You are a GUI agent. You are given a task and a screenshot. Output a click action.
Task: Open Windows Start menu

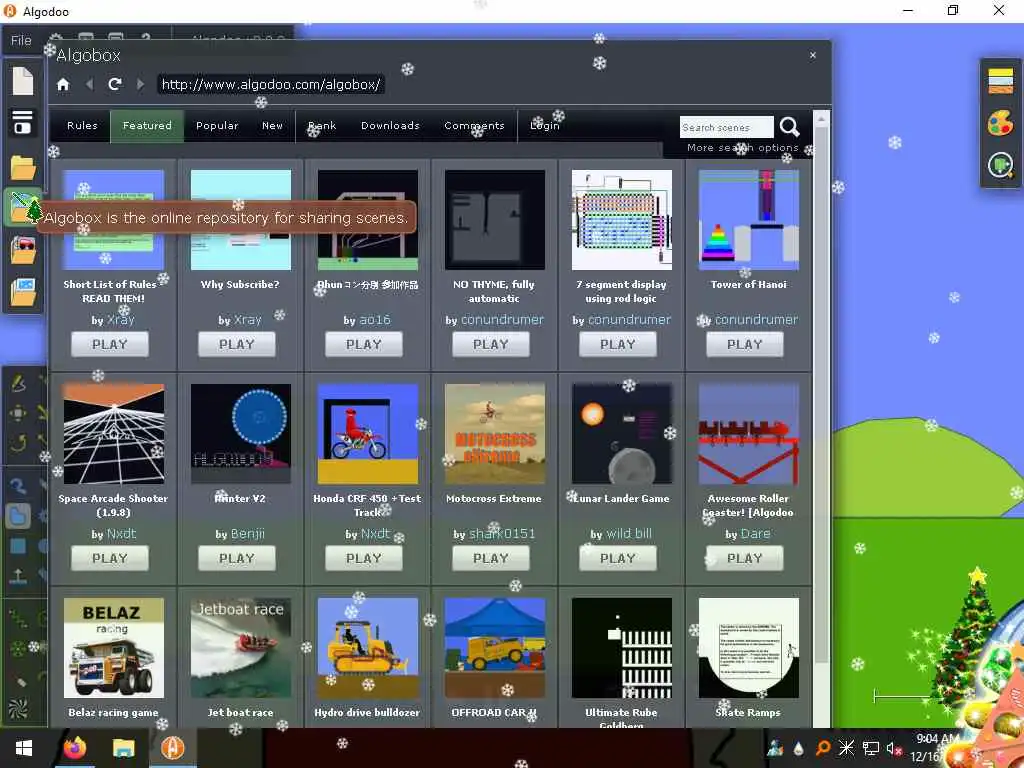(x=24, y=748)
